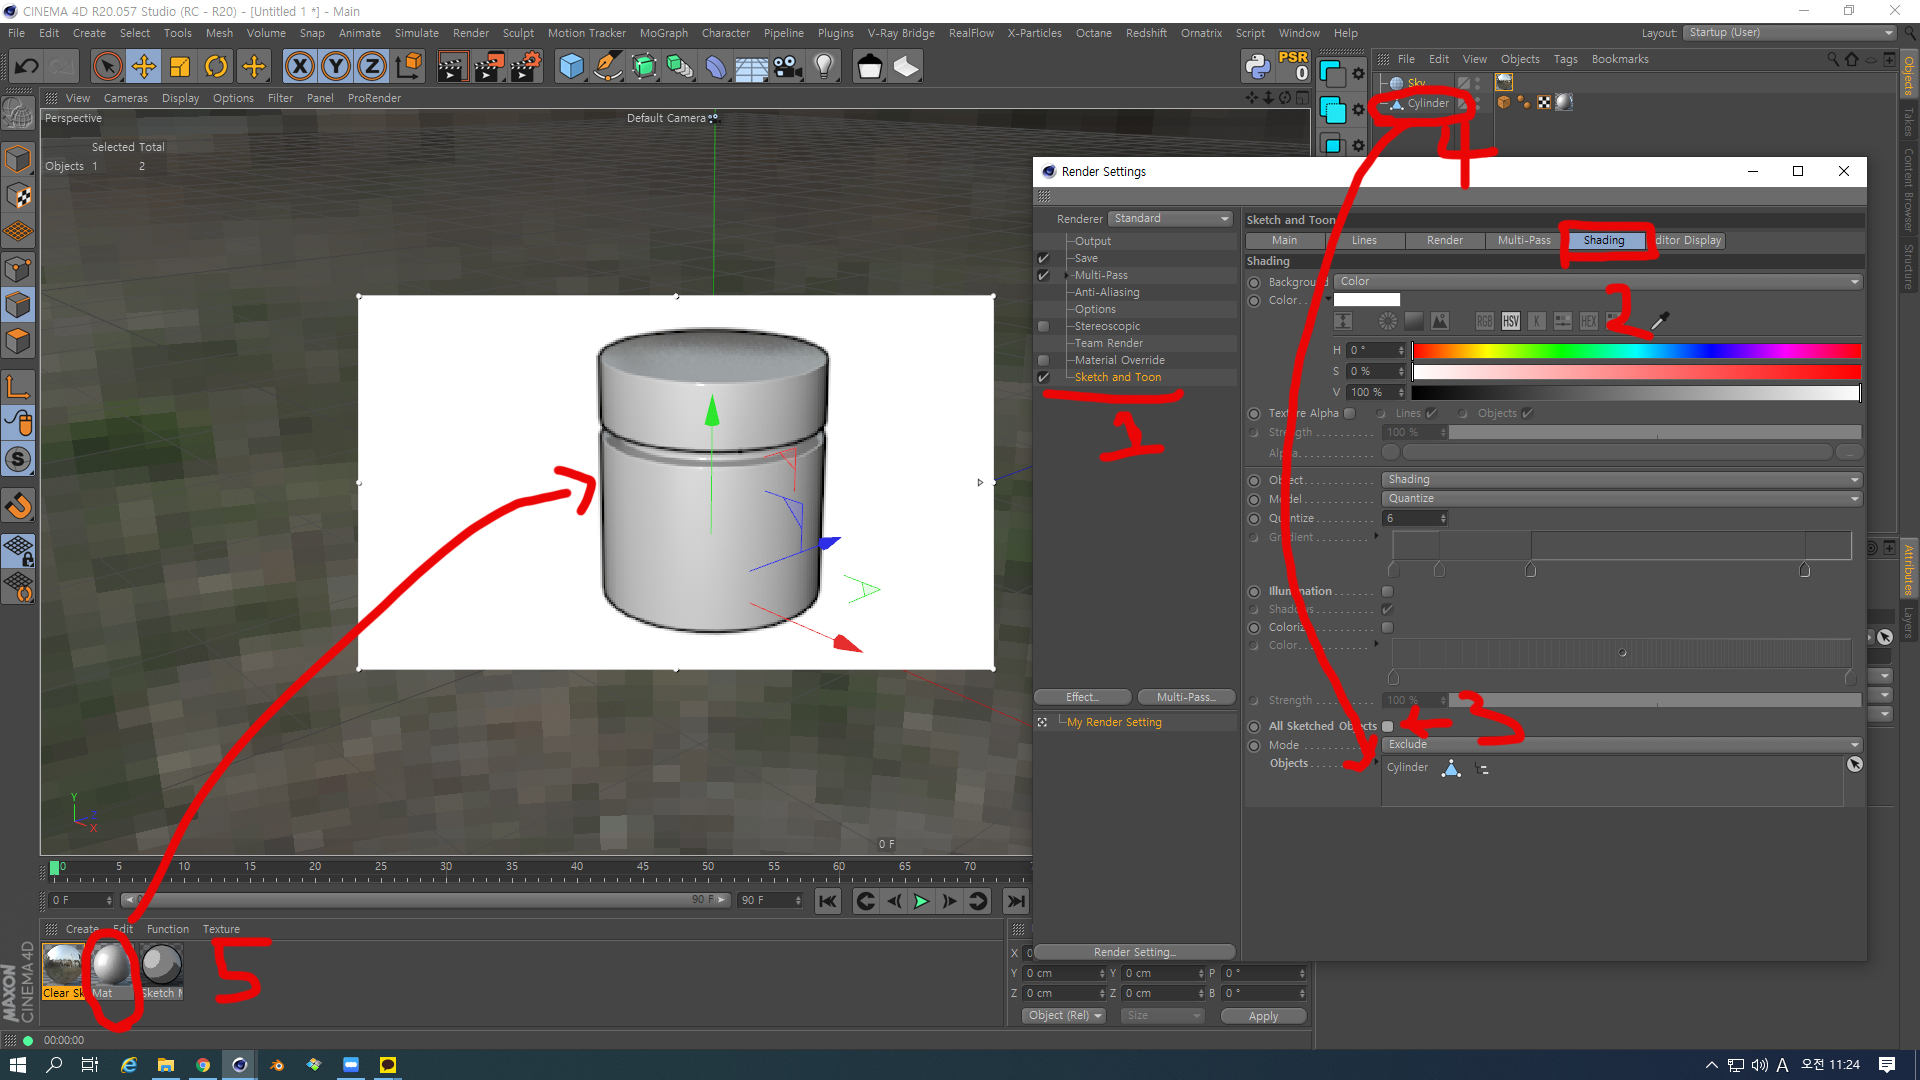Click the PSR reset icon
Screen dimensions: 1920x1080
click(1293, 67)
